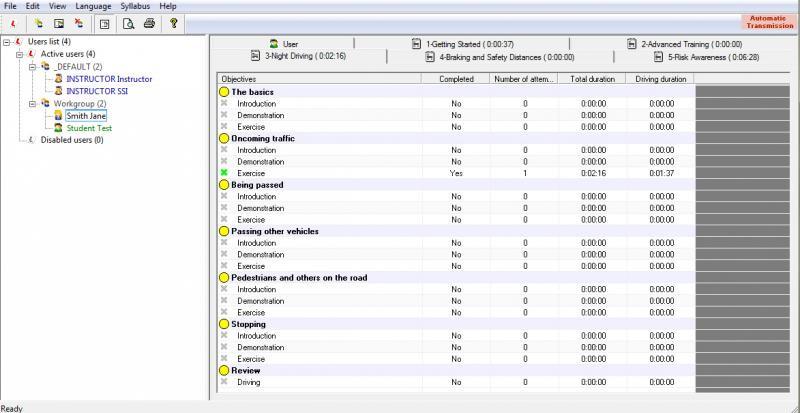
Task: Click the yellow circle beside Pedestrians and others
Action: 223,278
